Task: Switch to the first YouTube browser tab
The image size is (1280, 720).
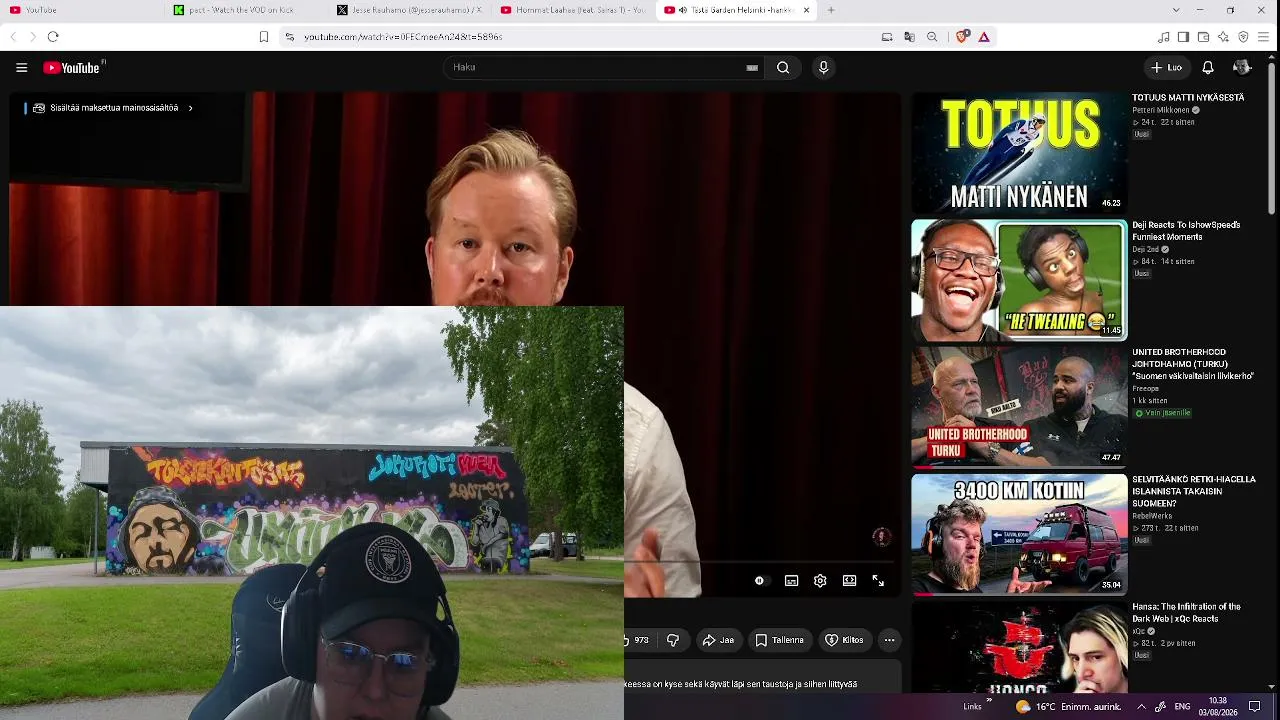Action: coord(83,10)
